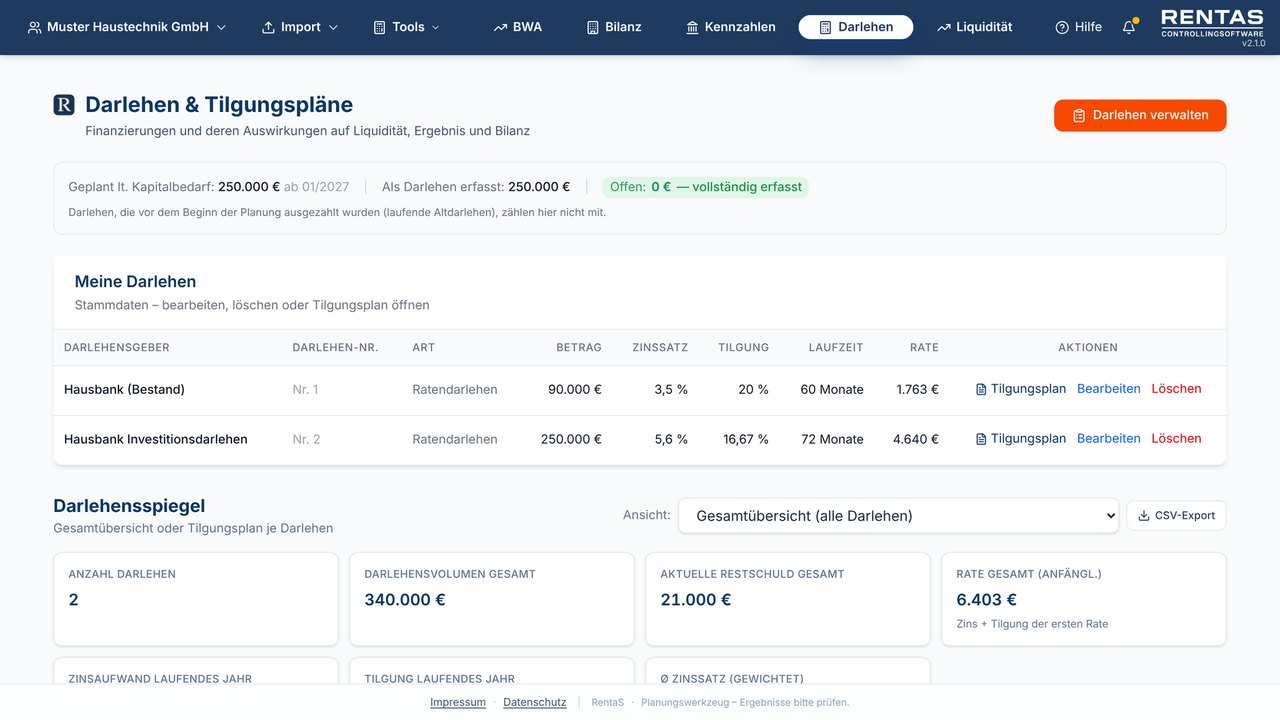
Task: Click the RentaS R logo beside the page title
Action: pyautogui.click(x=64, y=105)
